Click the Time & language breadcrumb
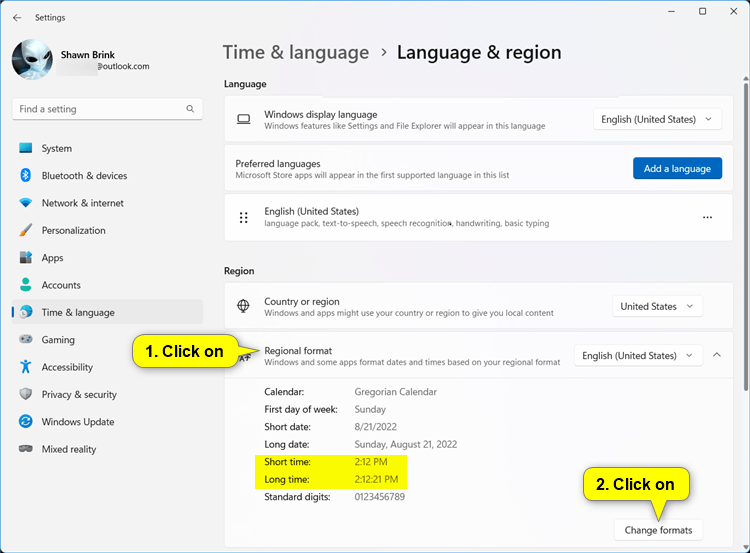Image resolution: width=750 pixels, height=553 pixels. [x=295, y=52]
